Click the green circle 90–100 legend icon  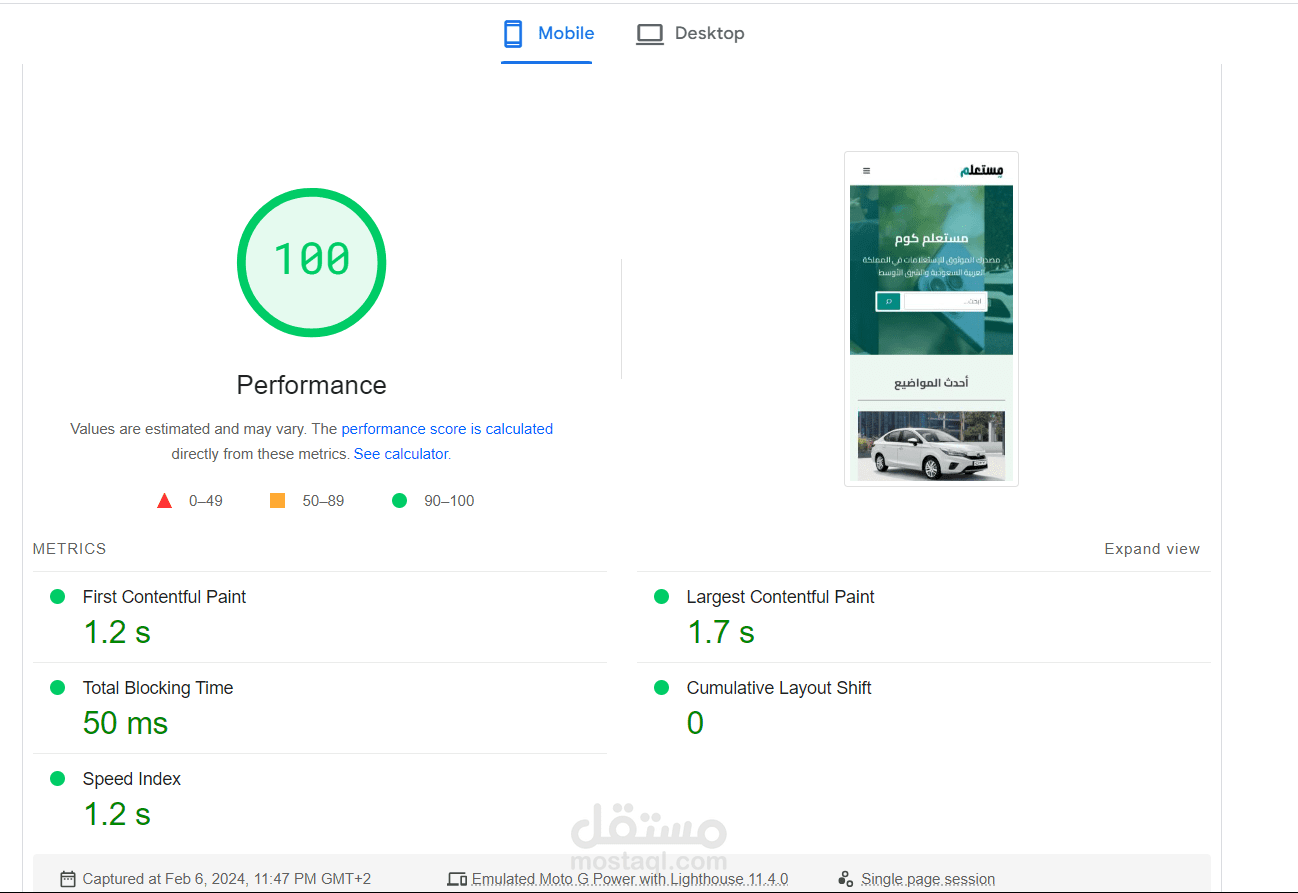[400, 501]
